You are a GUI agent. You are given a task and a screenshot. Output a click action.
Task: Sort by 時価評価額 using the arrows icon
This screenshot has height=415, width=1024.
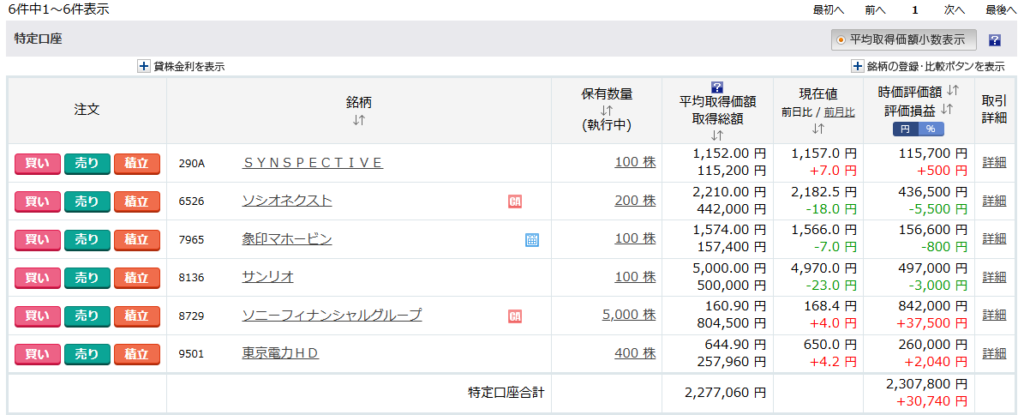951,91
